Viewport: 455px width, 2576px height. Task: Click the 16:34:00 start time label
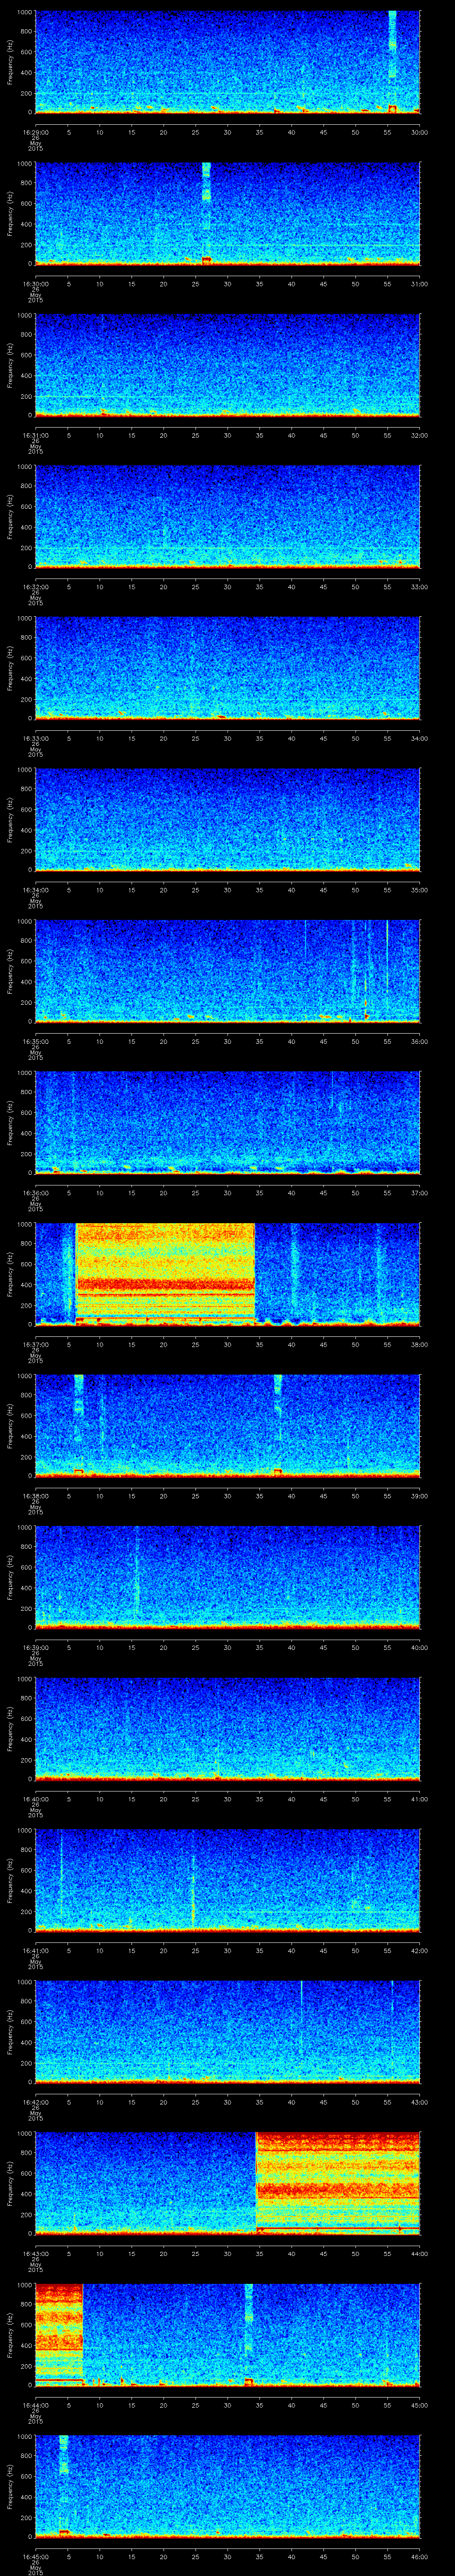pyautogui.click(x=35, y=890)
